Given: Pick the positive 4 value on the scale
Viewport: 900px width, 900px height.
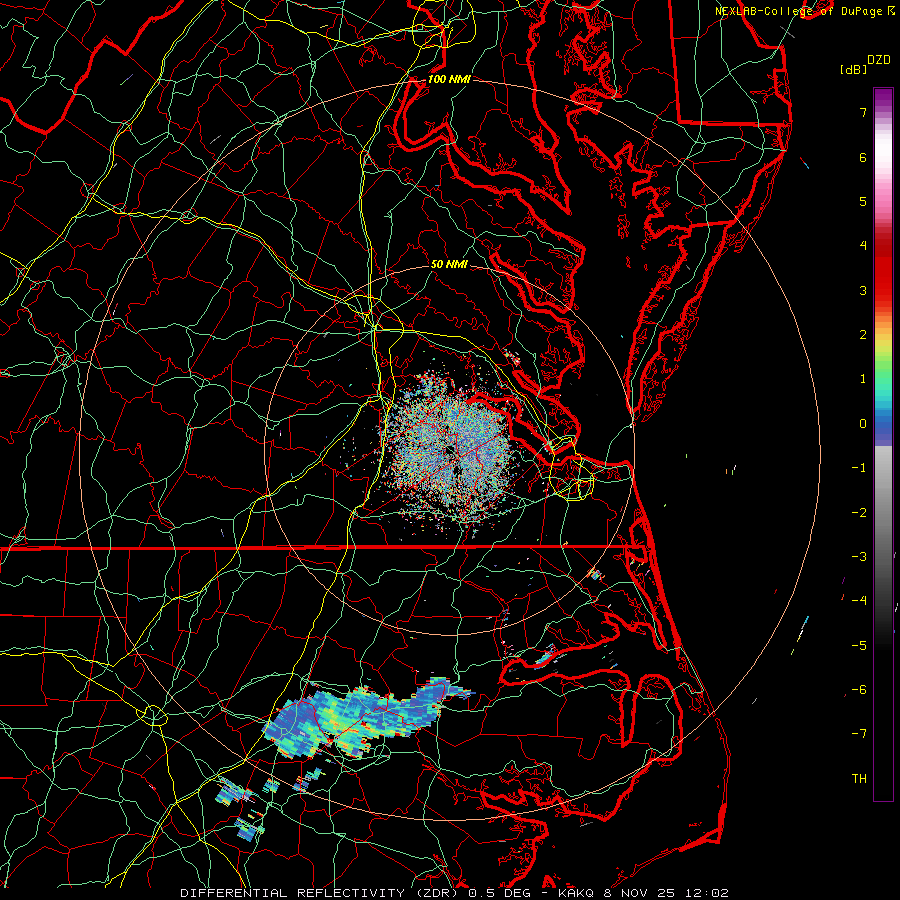Looking at the screenshot, I should pos(863,246).
